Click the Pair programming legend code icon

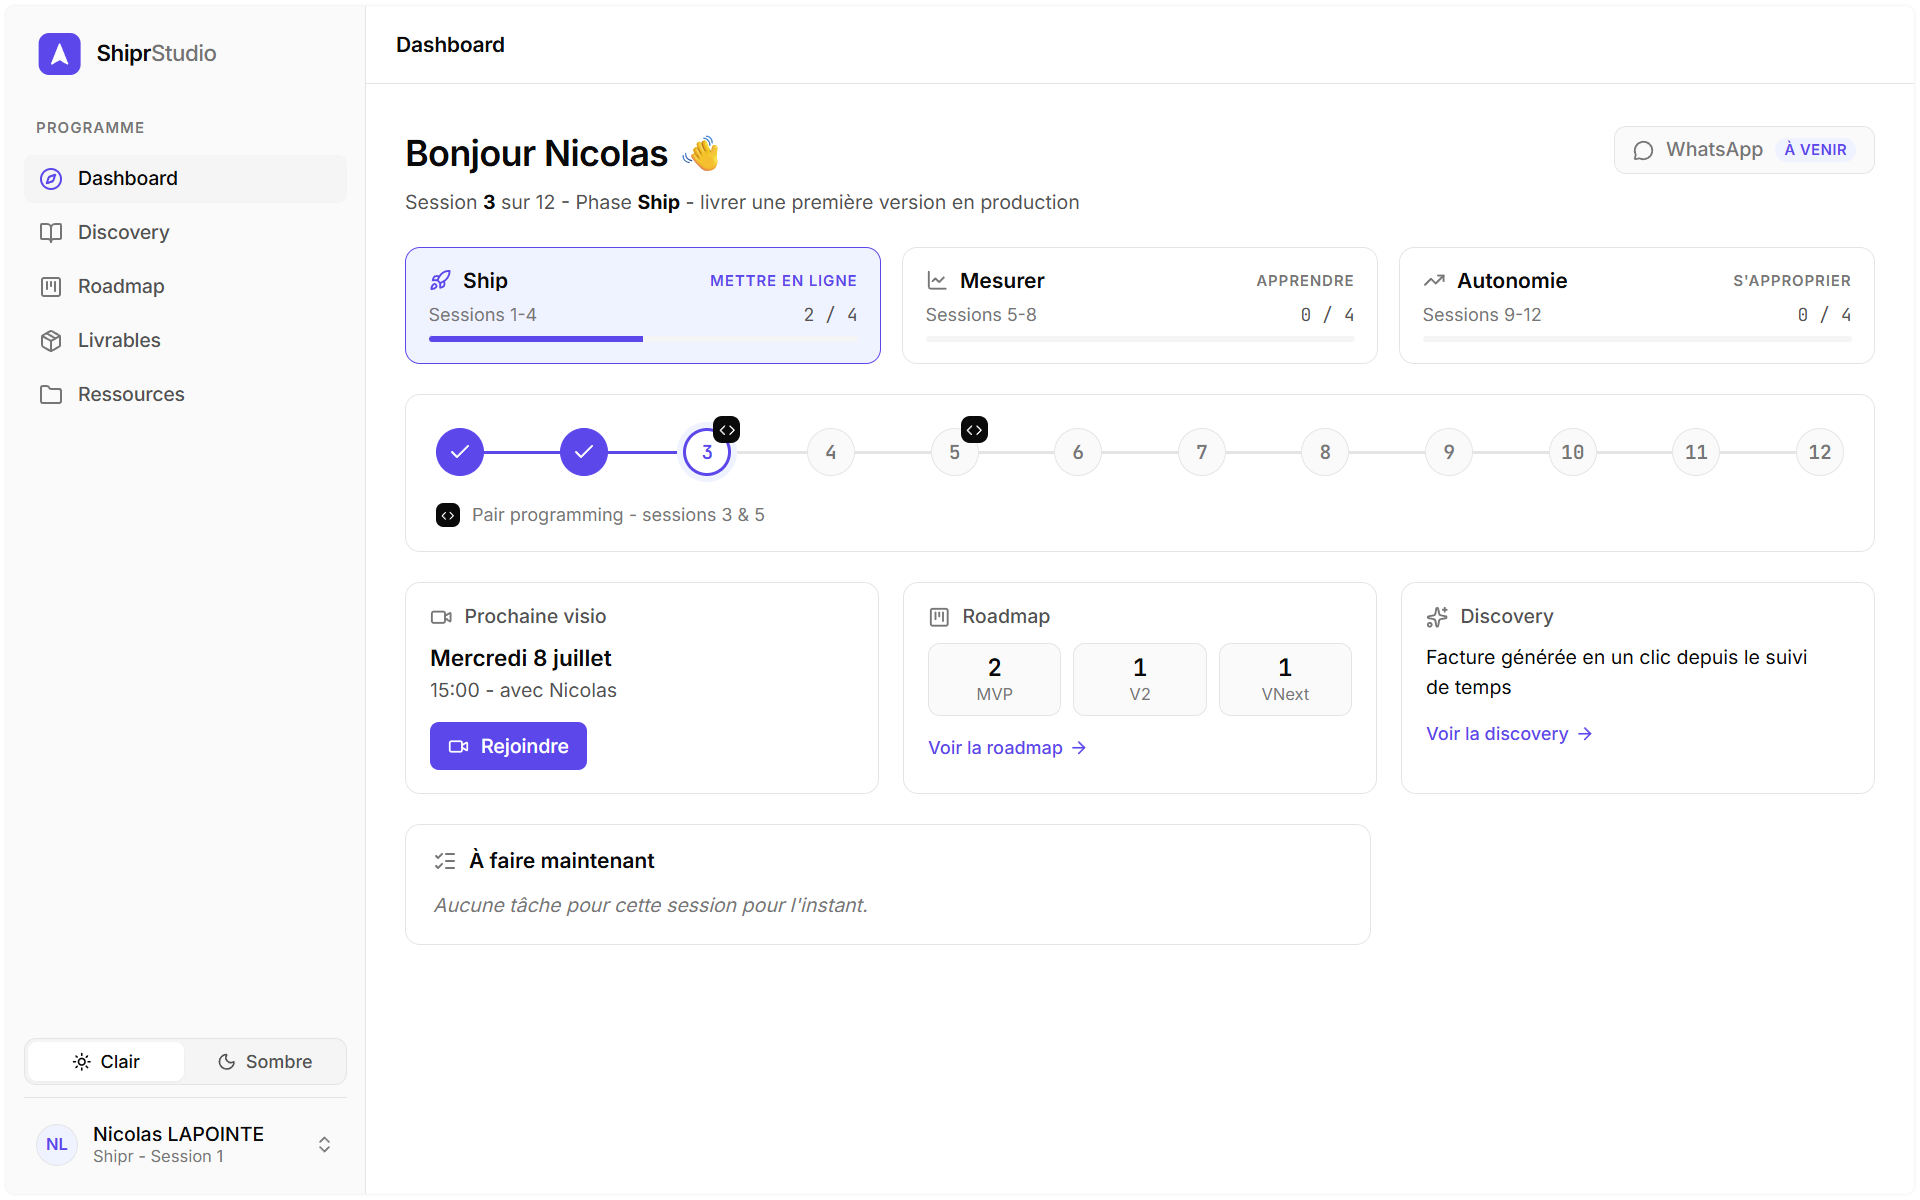[x=448, y=515]
